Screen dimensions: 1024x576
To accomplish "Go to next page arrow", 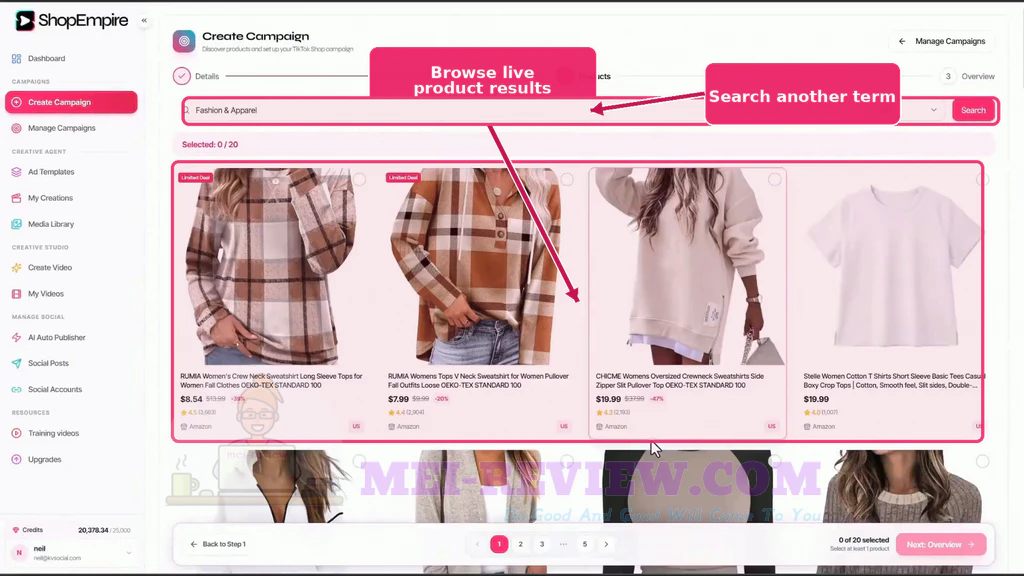I will tap(606, 544).
